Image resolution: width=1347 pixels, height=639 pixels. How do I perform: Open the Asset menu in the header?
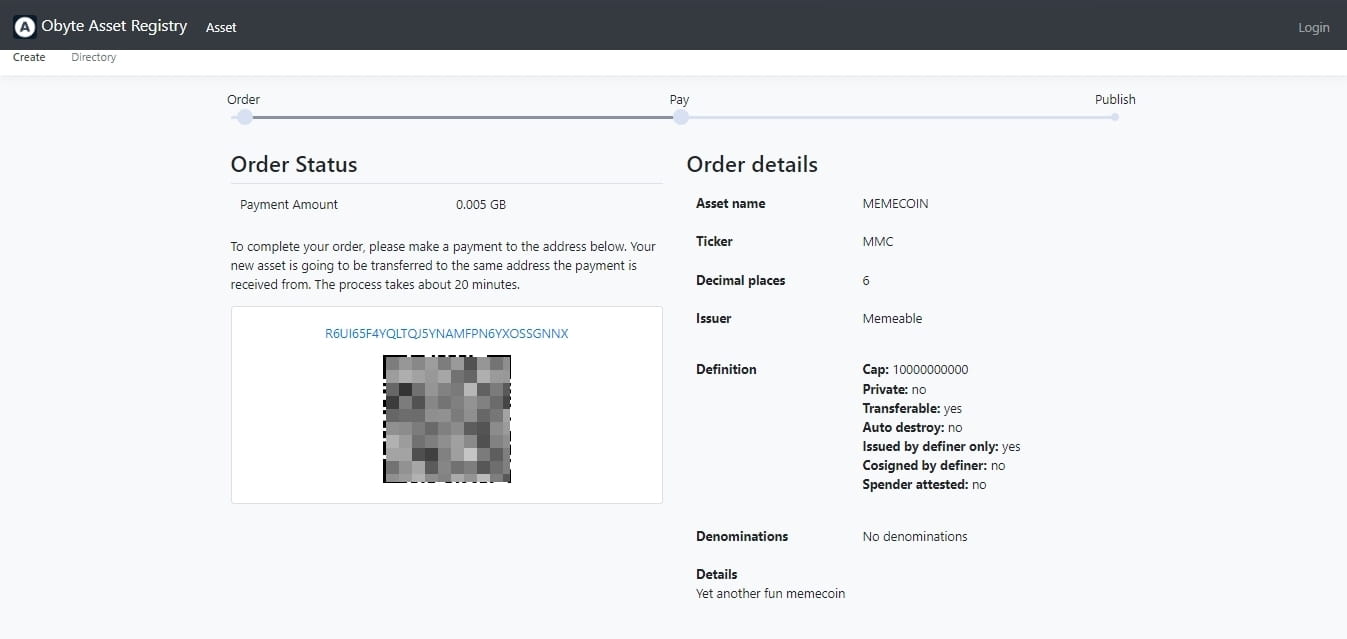click(221, 27)
